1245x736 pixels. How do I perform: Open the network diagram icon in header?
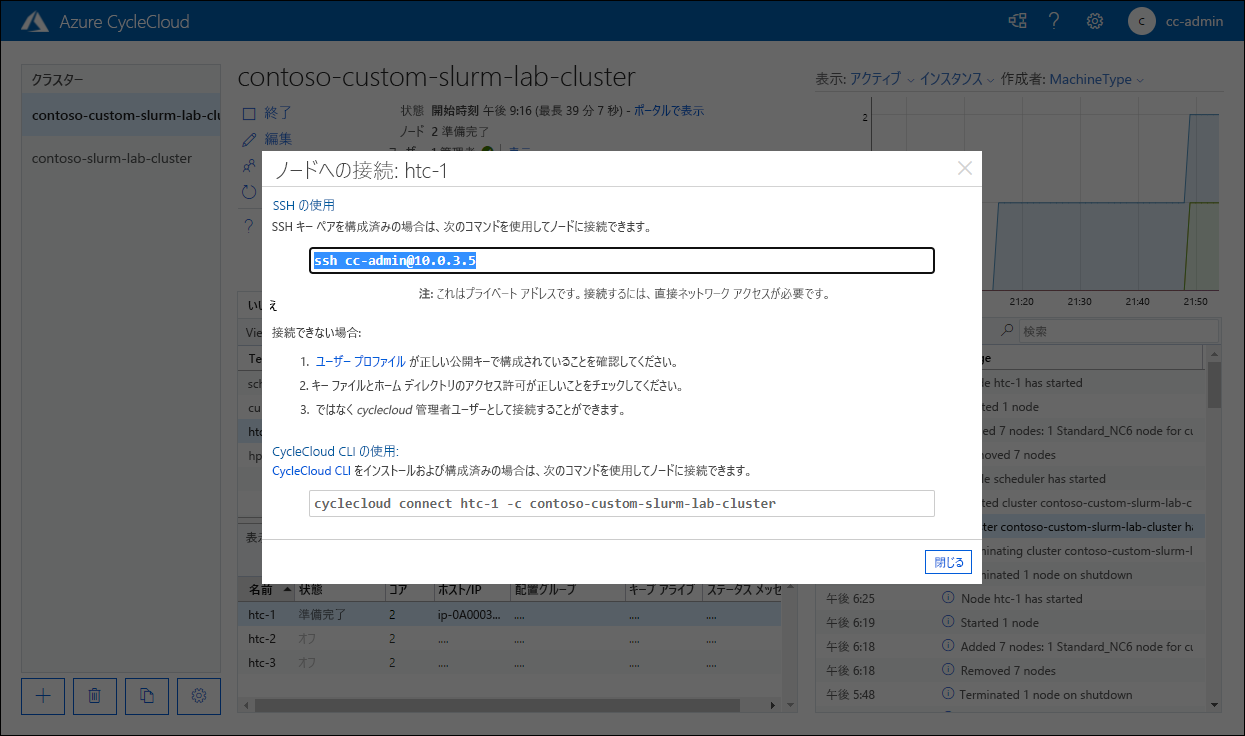click(x=1018, y=21)
